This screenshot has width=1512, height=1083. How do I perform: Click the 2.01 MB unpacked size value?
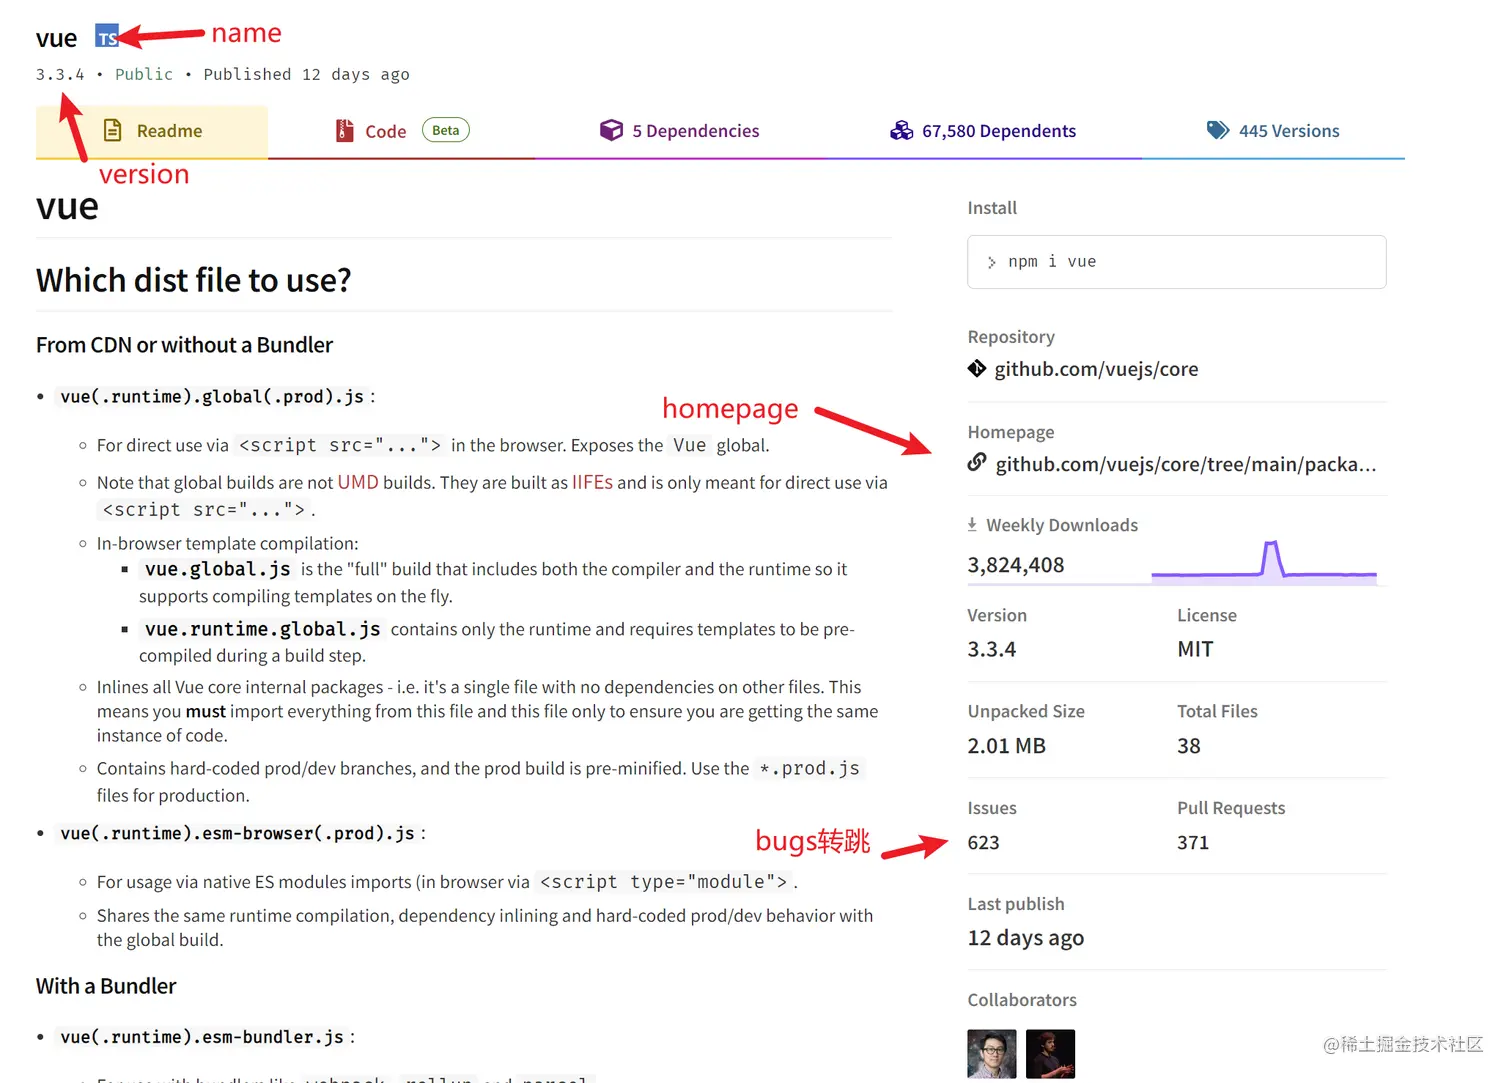pos(1006,746)
